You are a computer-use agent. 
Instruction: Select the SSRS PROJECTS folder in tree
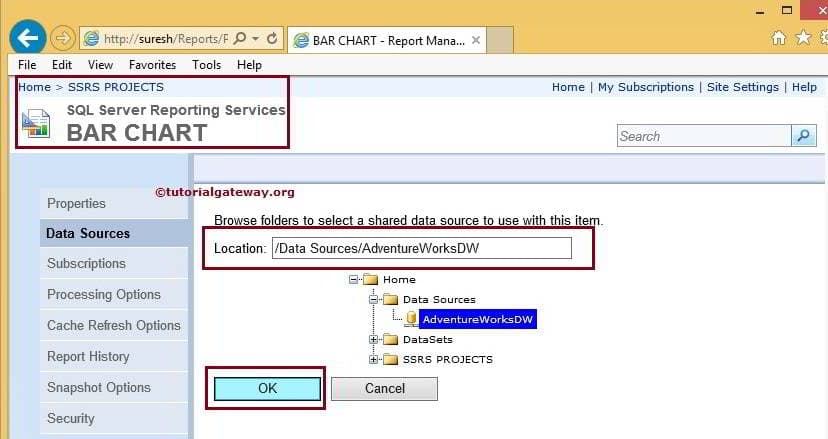point(448,360)
